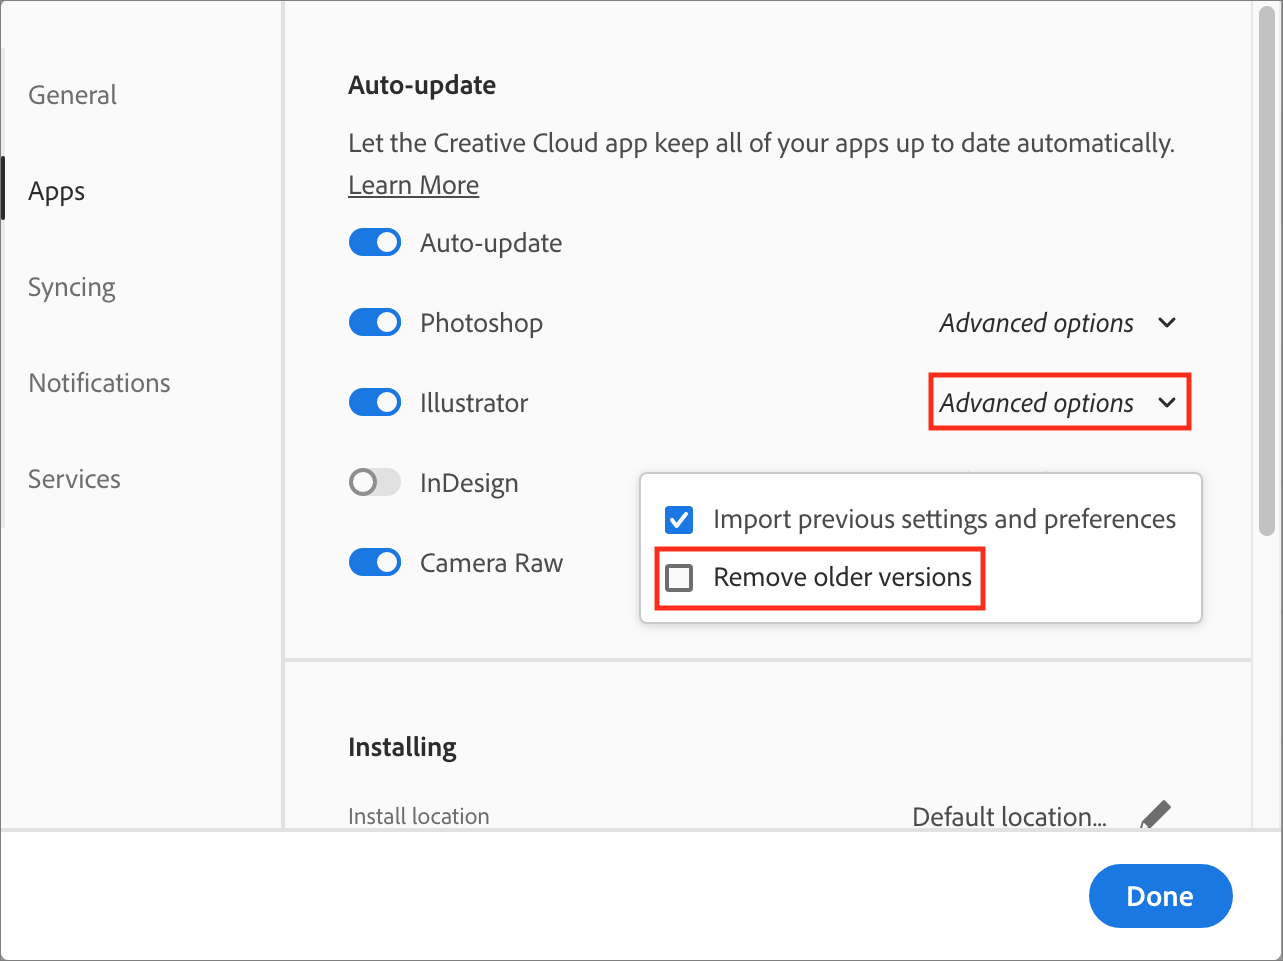Disable Photoshop auto-update switch
The height and width of the screenshot is (961, 1283).
coord(375,323)
